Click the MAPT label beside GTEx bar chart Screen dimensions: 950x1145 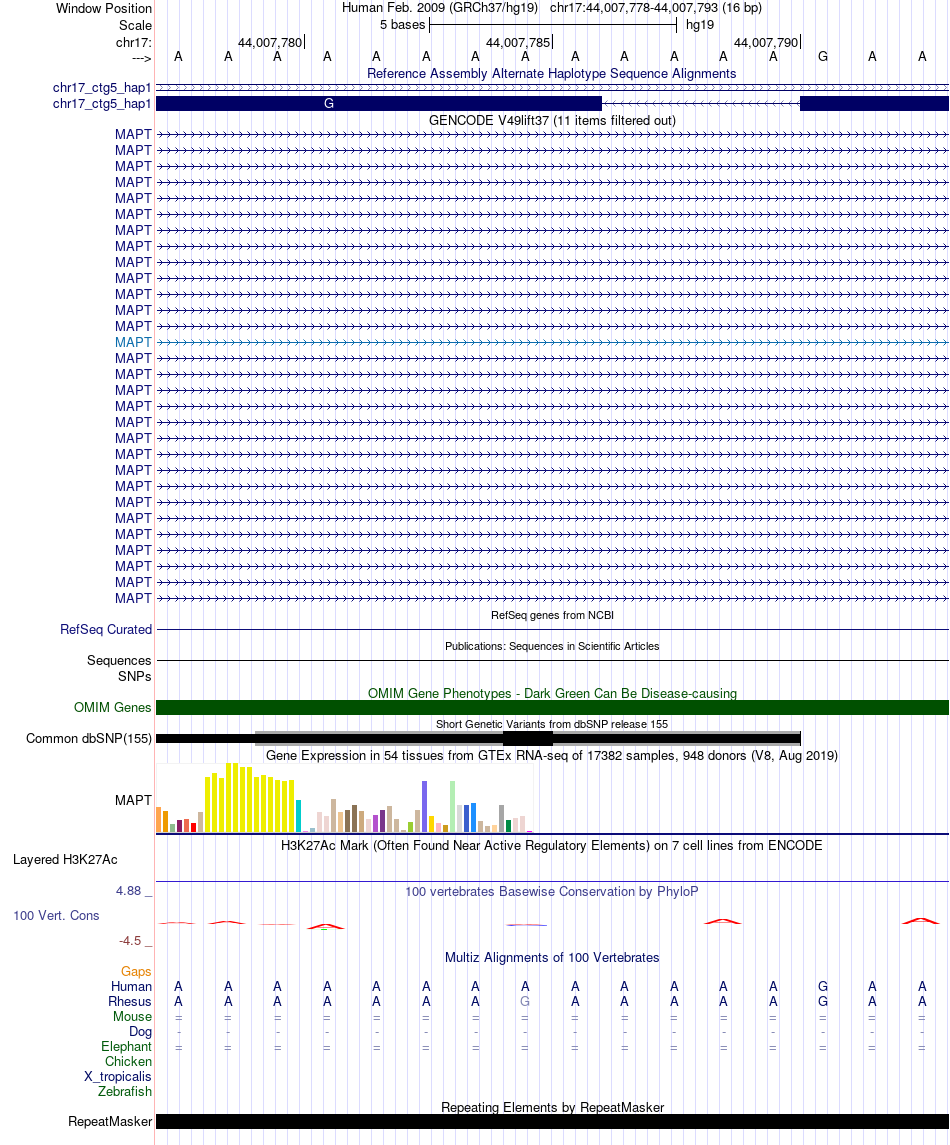(133, 800)
